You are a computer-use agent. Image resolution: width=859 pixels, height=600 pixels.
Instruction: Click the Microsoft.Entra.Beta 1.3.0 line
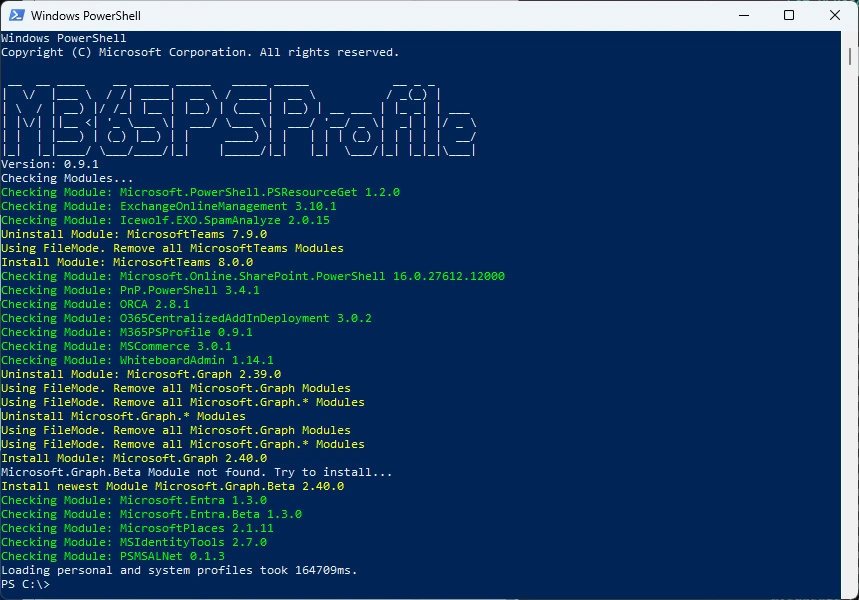(151, 514)
